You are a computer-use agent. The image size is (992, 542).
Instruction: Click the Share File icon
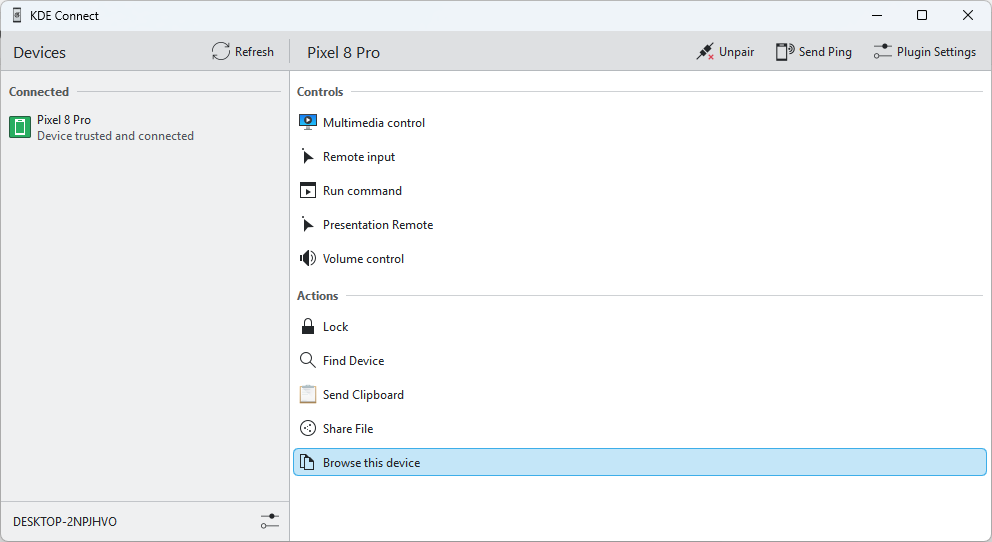[x=307, y=429]
